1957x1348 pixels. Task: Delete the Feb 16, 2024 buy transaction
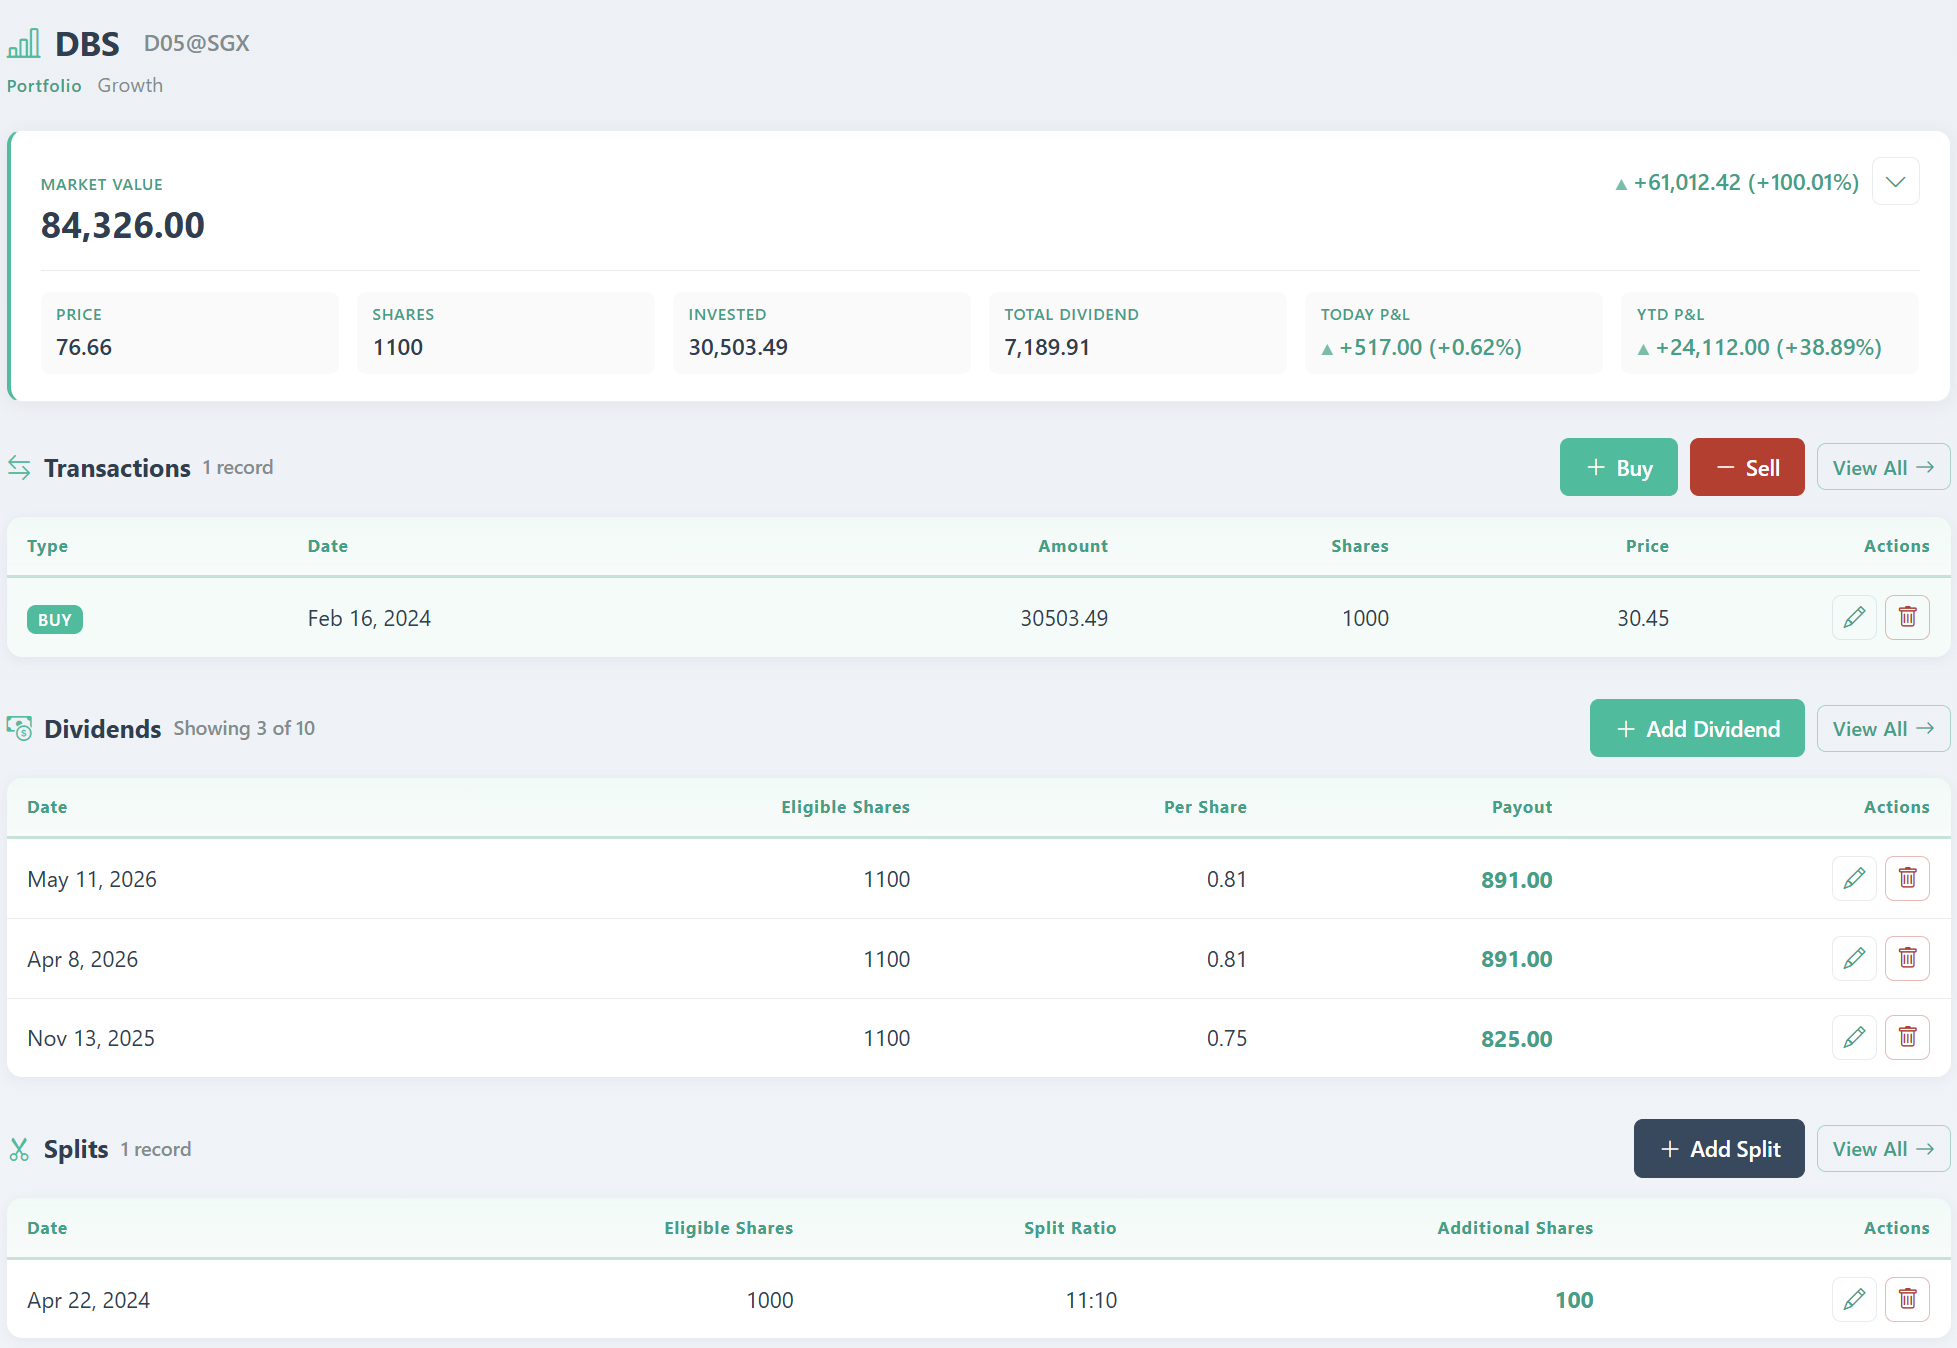[1907, 617]
